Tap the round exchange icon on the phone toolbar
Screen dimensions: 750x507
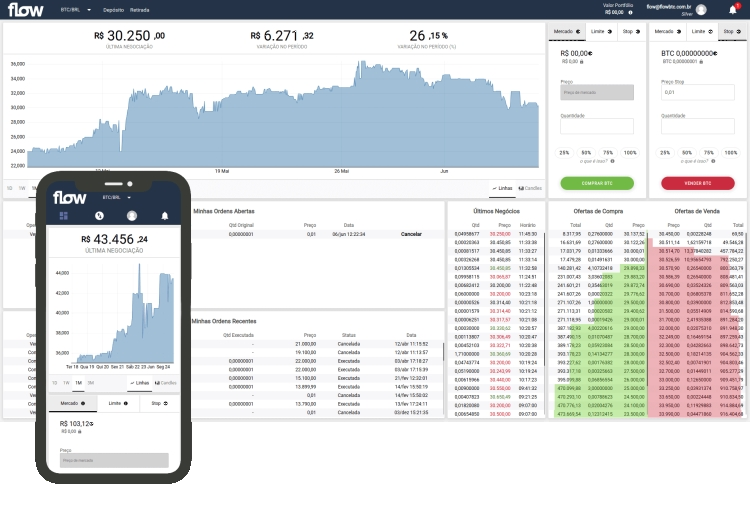pos(99,216)
